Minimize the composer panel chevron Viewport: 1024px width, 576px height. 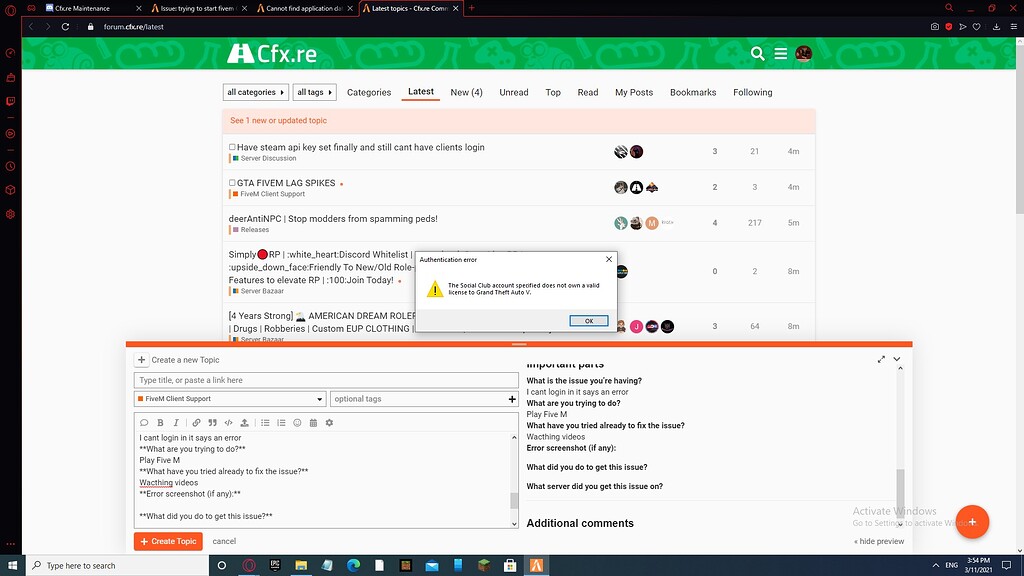[897, 359]
